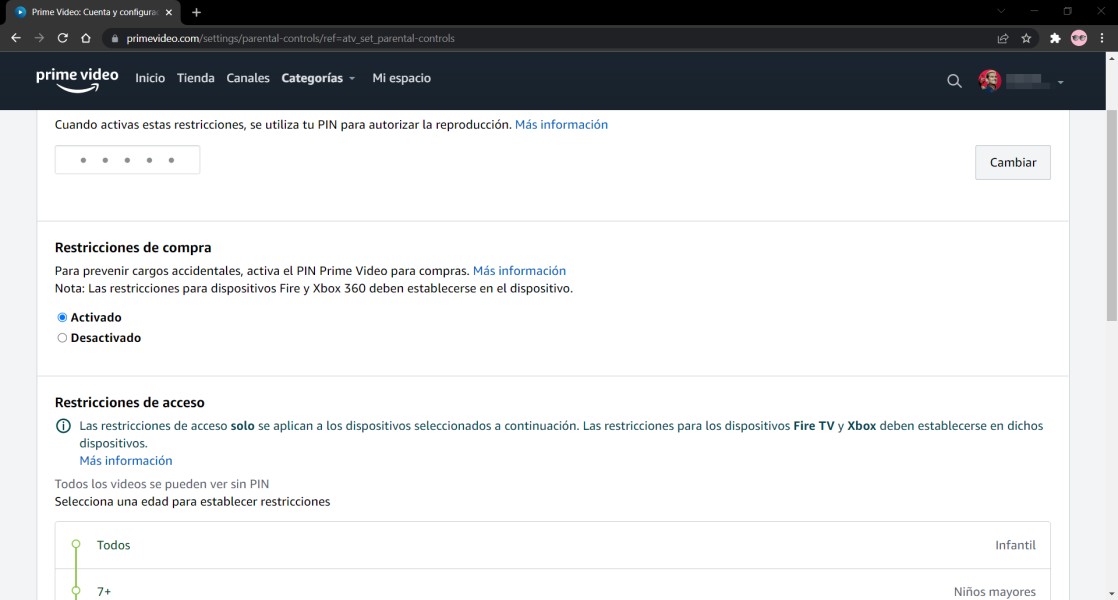Click the browser home icon
The width and height of the screenshot is (1118, 600).
86,38
